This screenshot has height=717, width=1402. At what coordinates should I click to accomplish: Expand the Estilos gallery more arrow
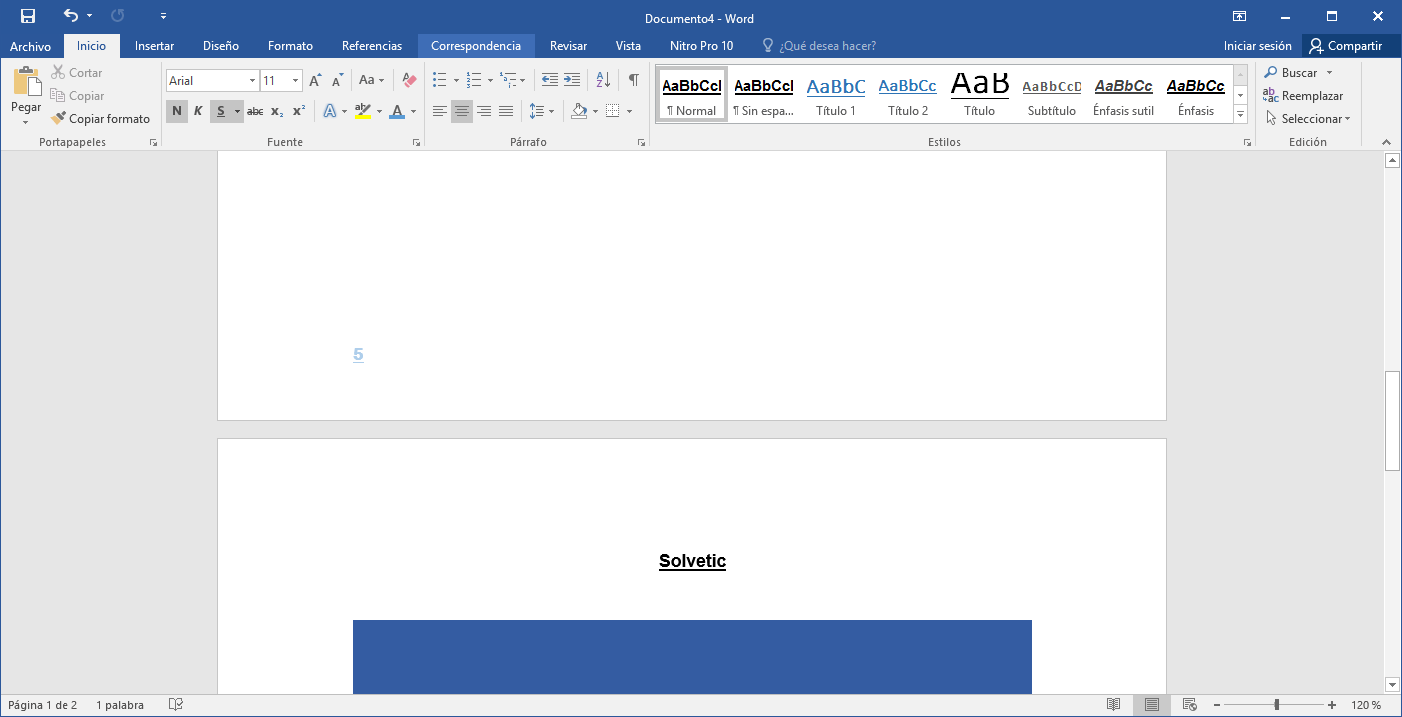[1241, 115]
